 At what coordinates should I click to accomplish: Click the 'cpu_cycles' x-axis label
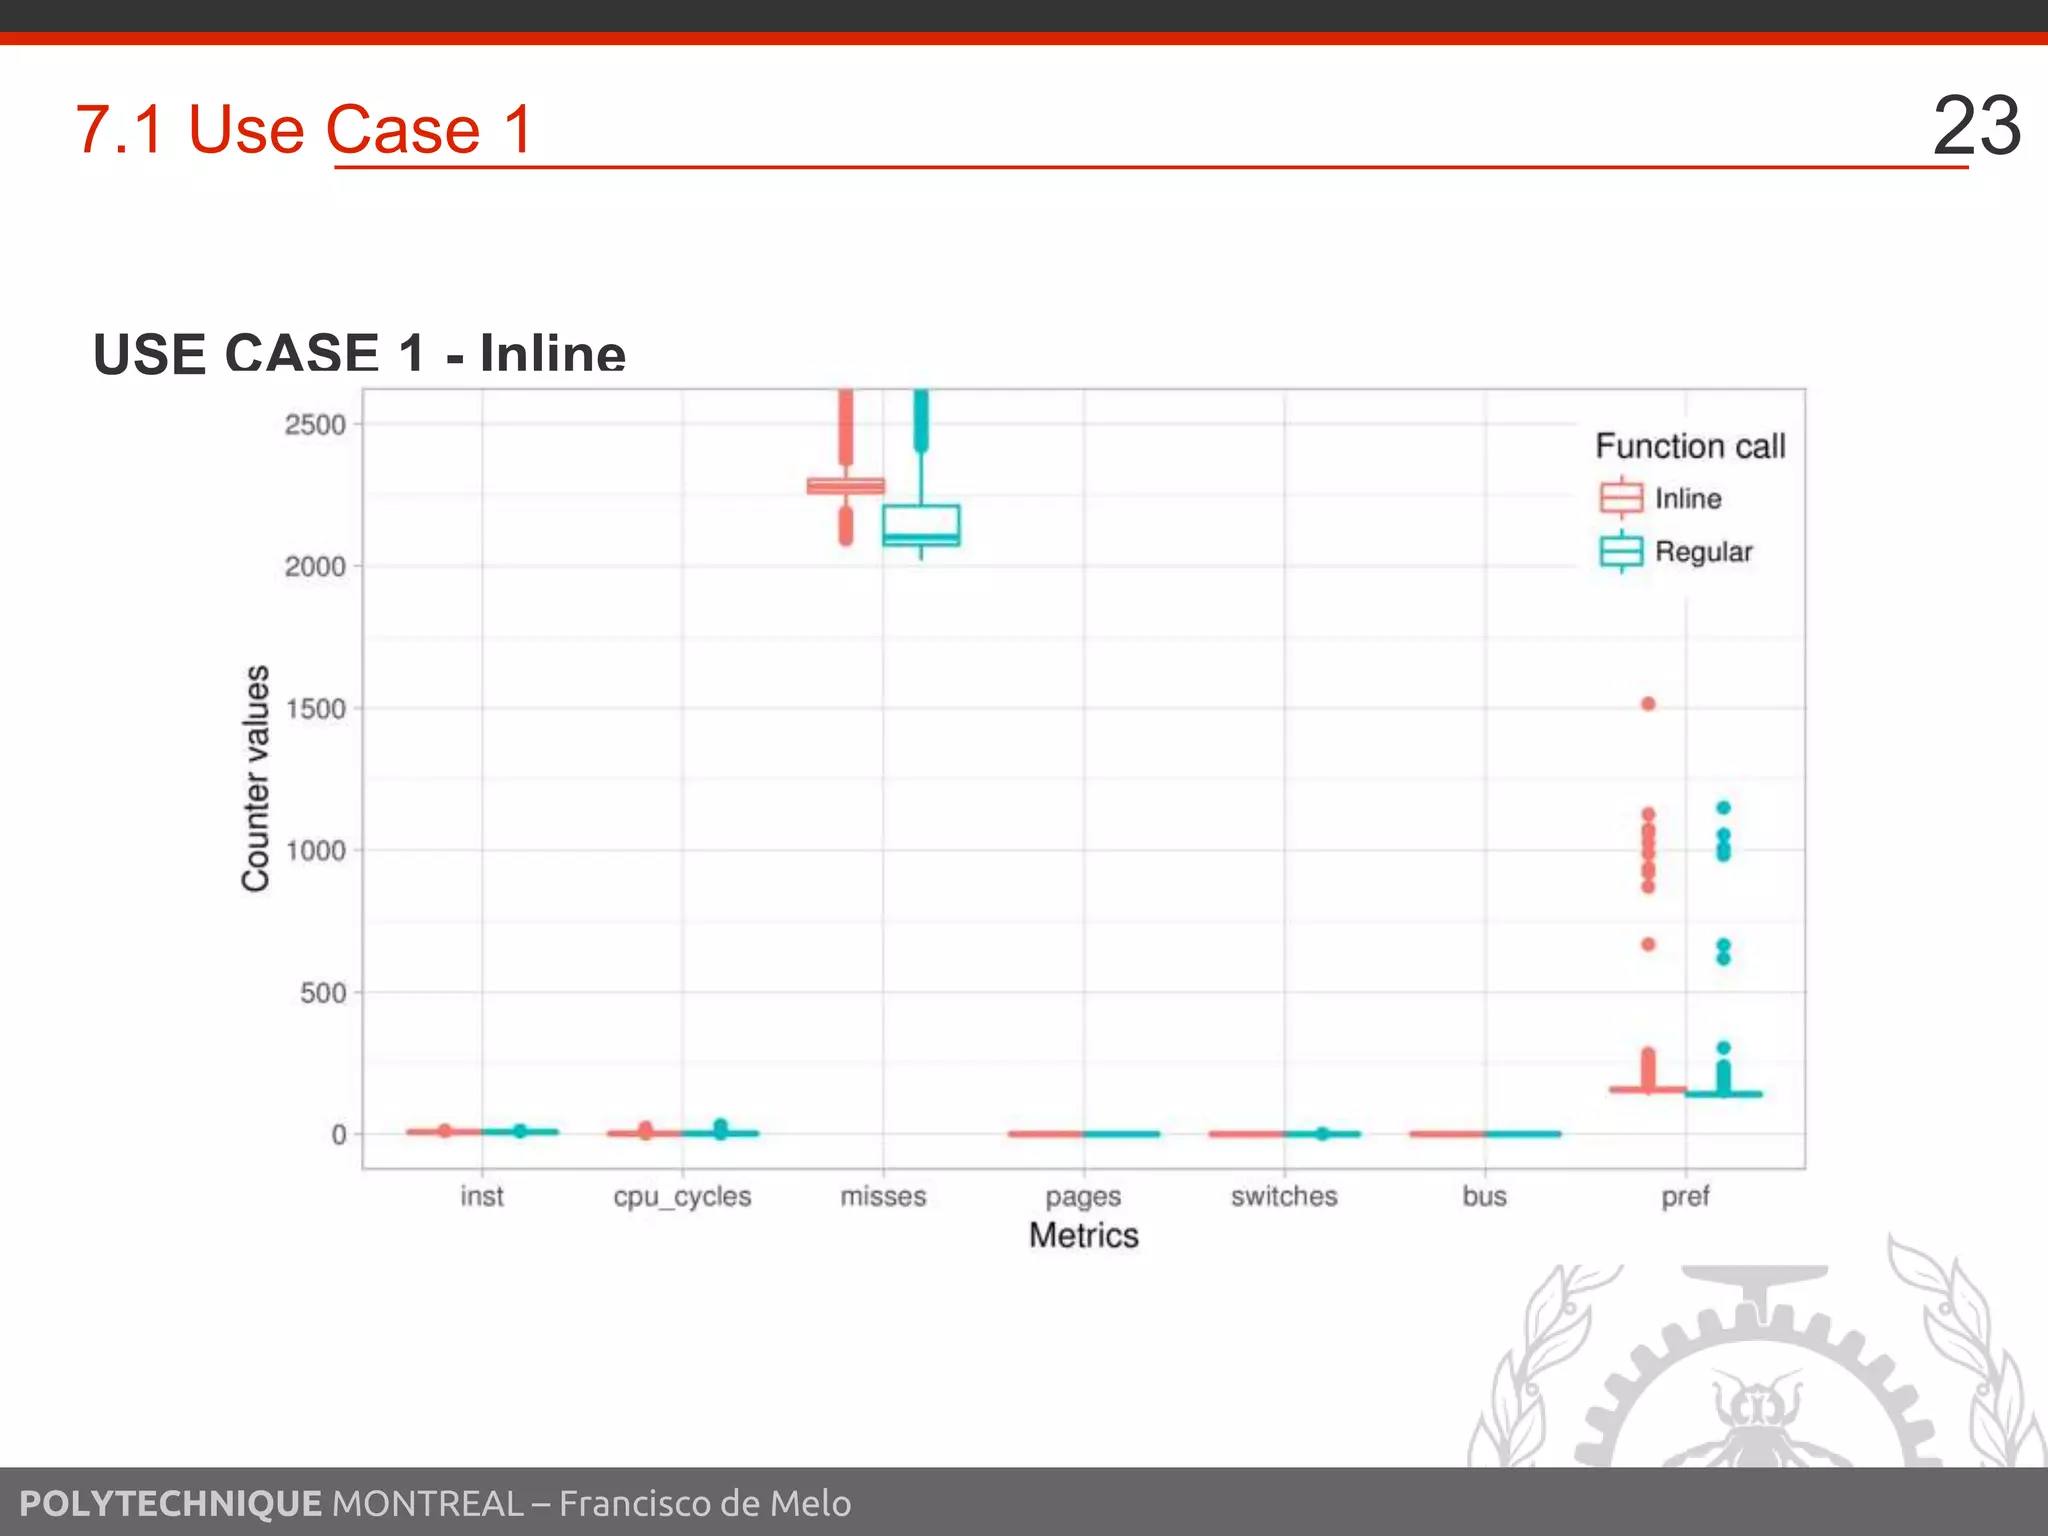(x=683, y=1197)
